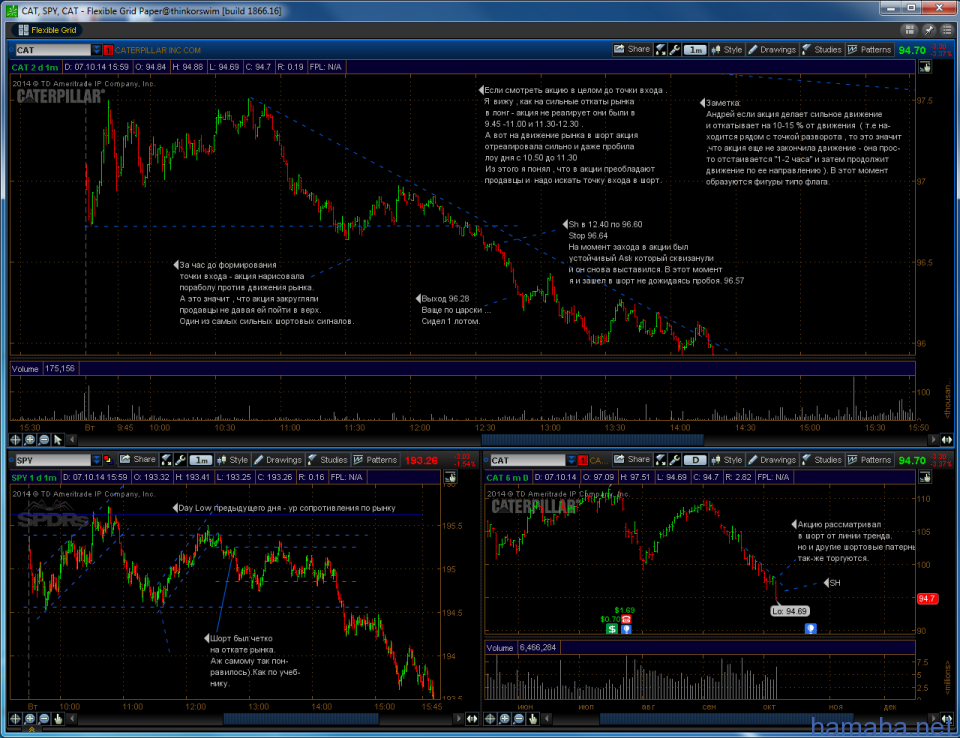Change the D timeframe on daily CAT chart

696,460
